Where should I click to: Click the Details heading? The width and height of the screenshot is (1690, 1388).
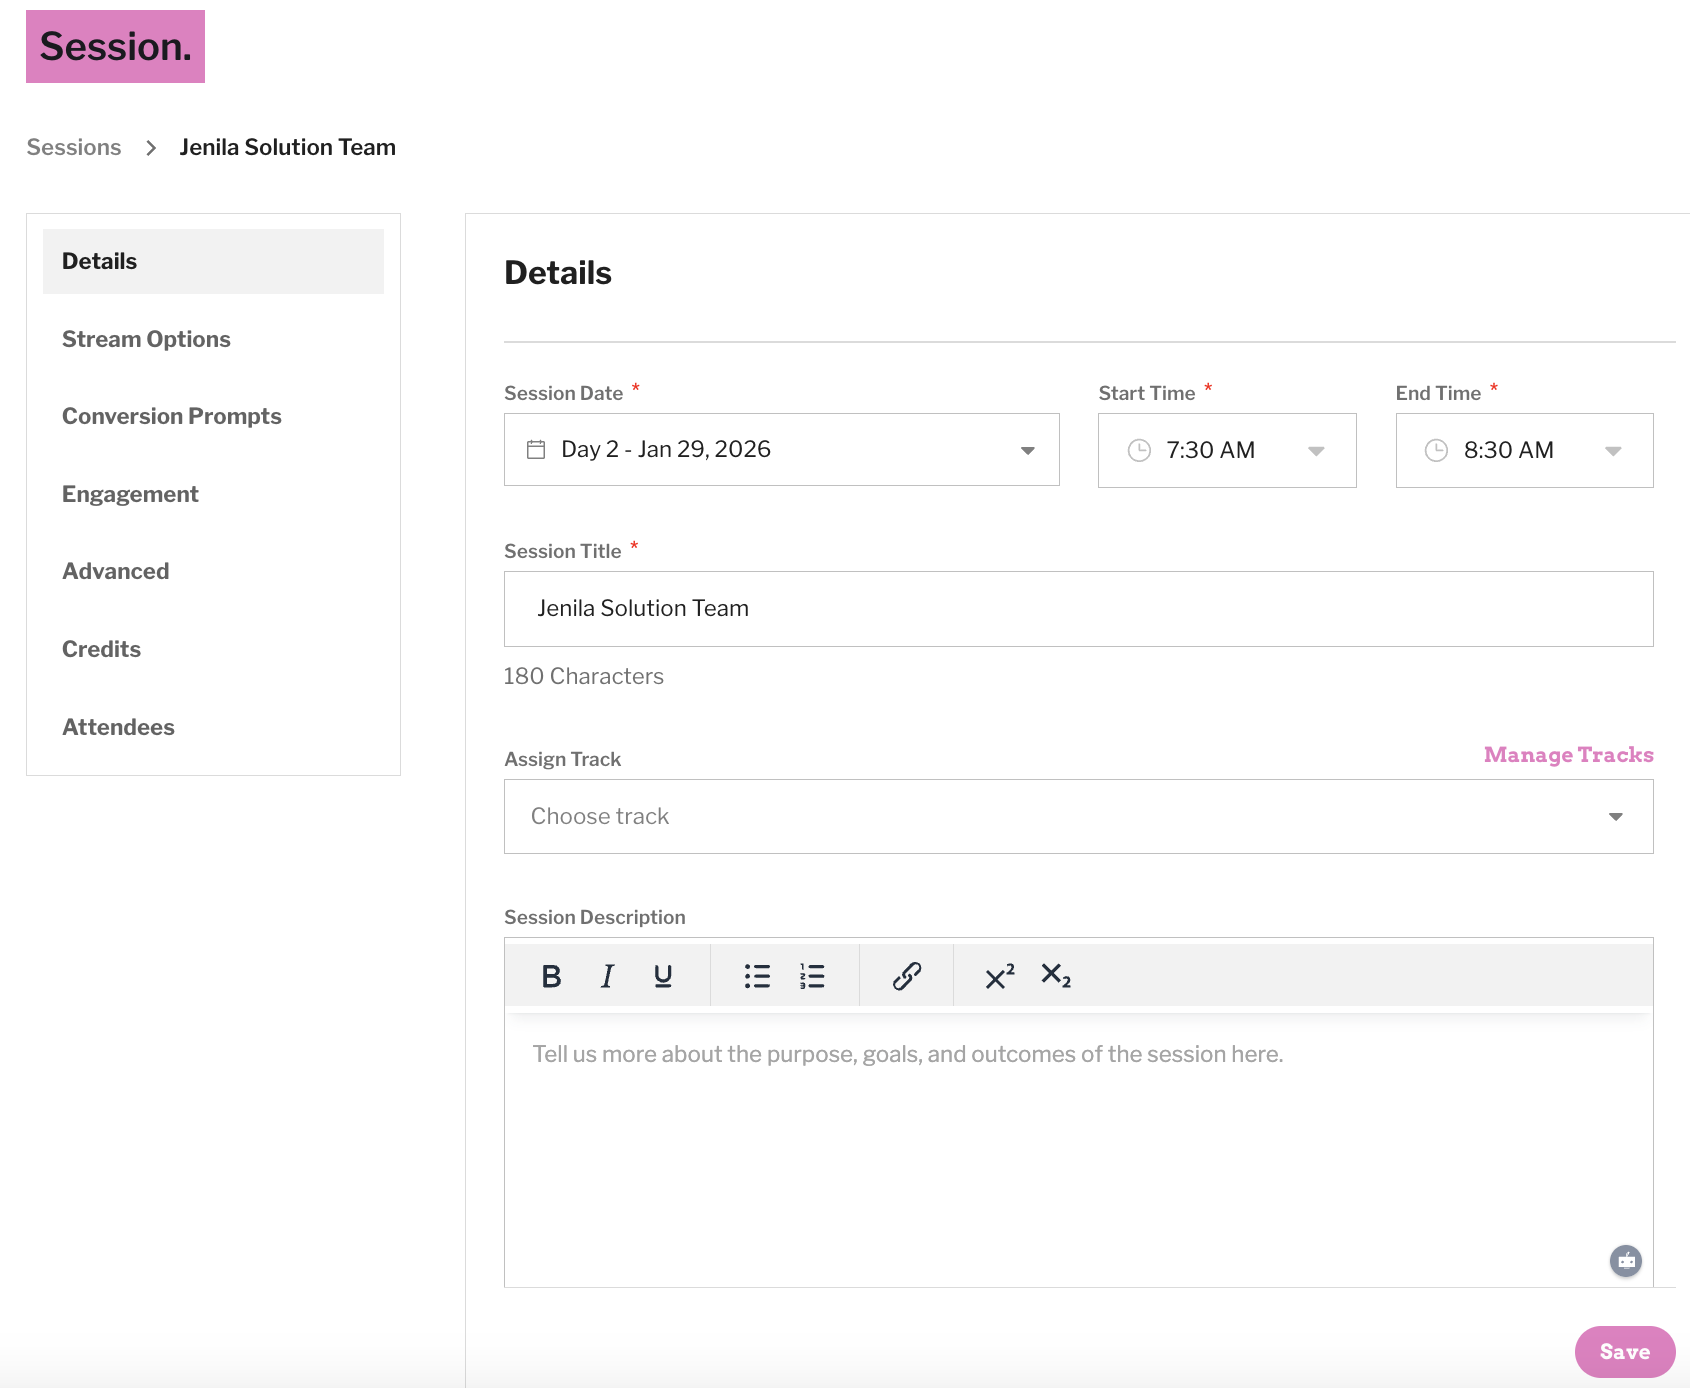[558, 273]
